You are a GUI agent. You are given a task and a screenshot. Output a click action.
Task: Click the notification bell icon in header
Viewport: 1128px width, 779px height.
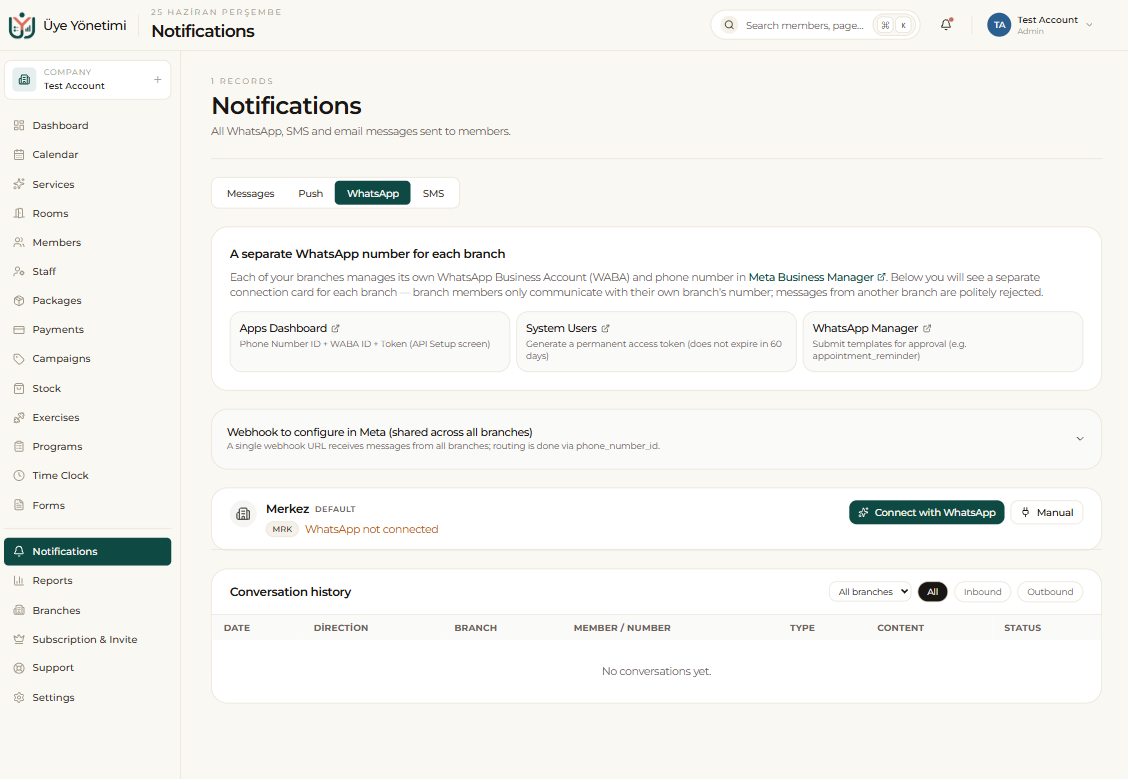point(946,24)
